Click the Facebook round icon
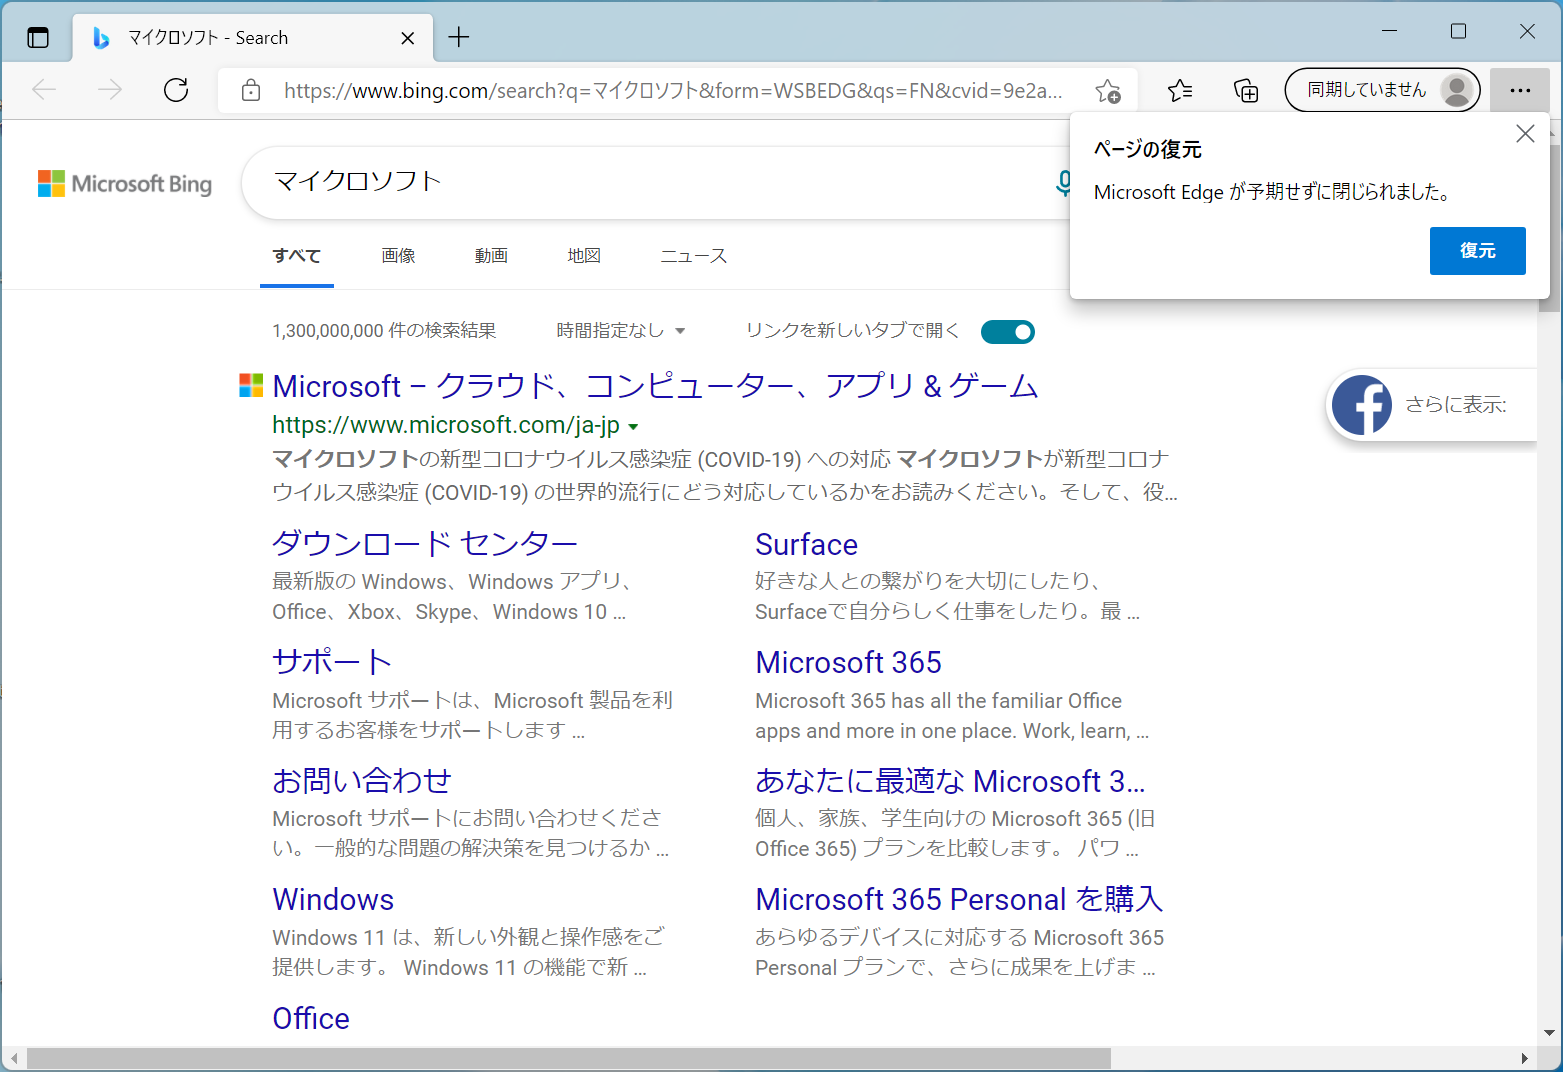 pos(1362,405)
